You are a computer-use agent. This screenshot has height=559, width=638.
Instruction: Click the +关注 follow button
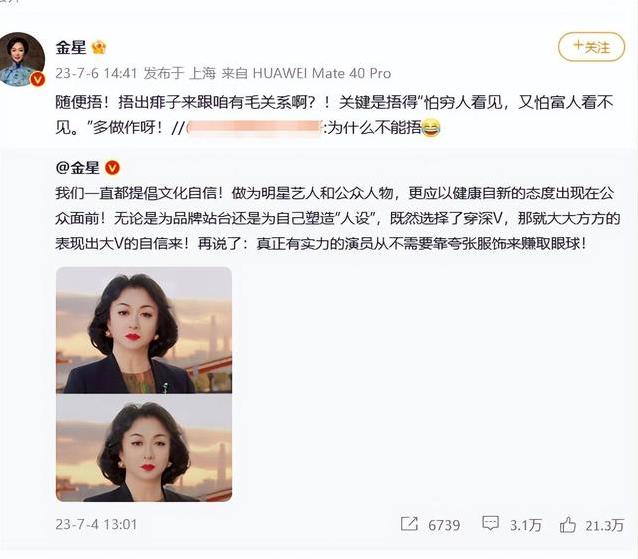pos(591,47)
